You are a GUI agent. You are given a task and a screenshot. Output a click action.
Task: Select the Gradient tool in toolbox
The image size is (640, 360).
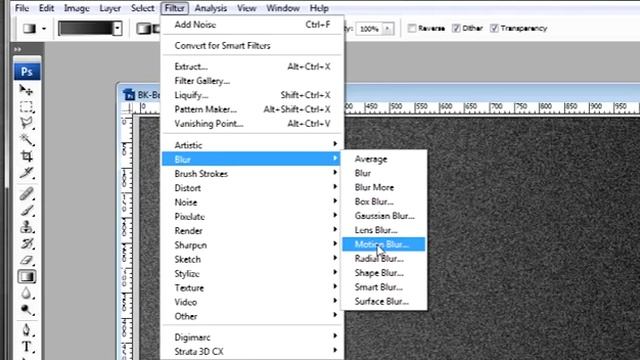point(27,277)
